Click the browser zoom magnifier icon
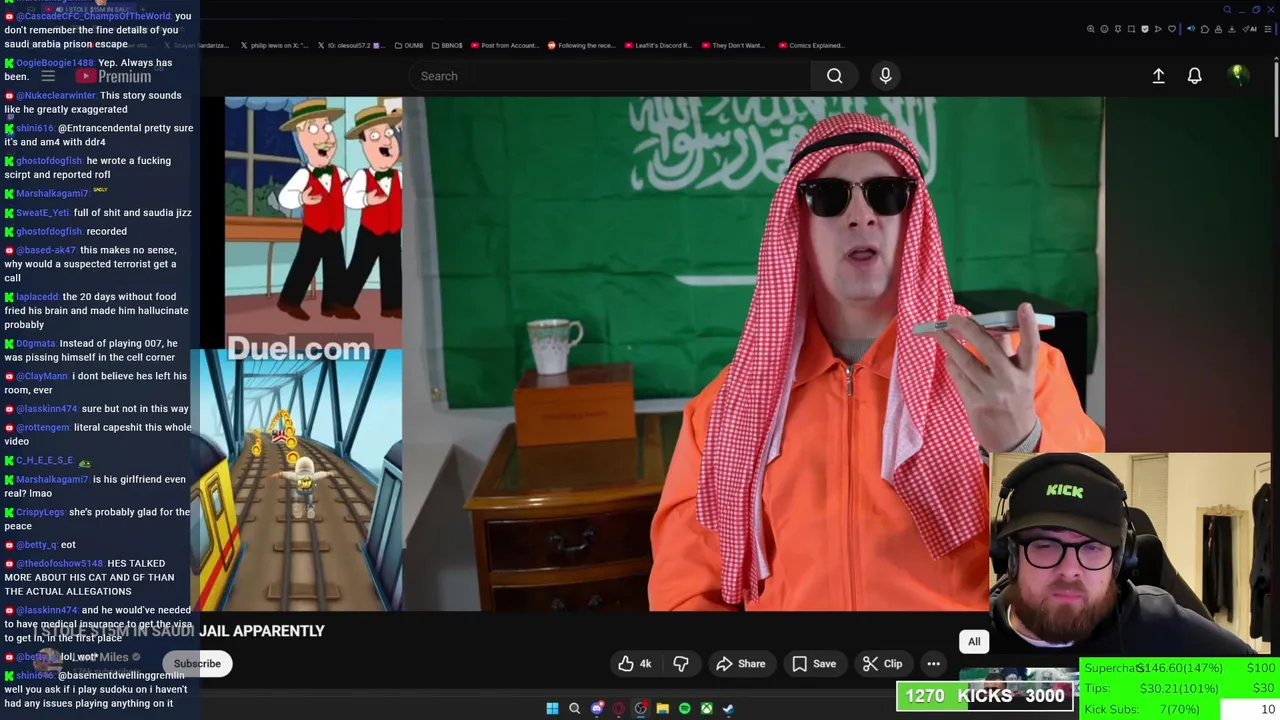This screenshot has height=720, width=1280. (x=1091, y=29)
